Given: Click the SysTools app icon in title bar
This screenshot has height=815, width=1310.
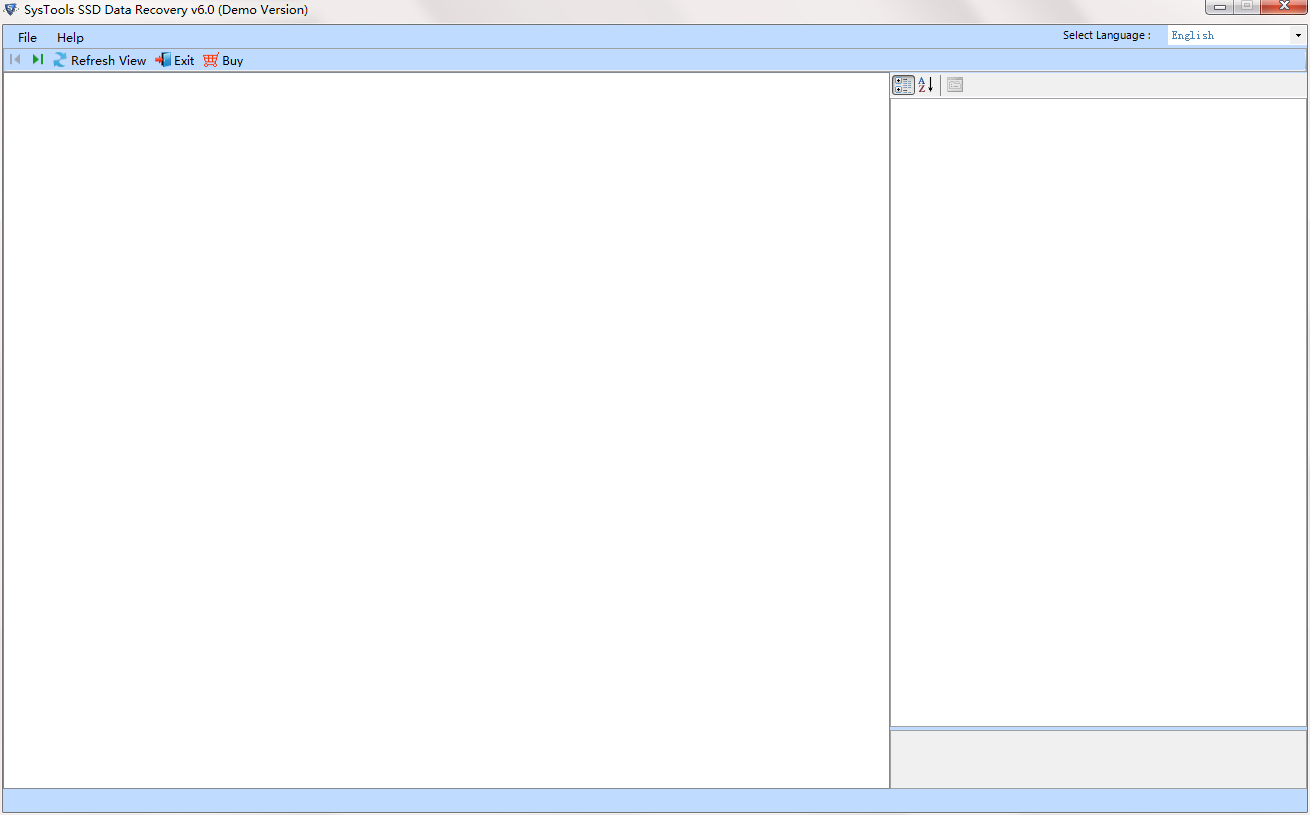Looking at the screenshot, I should (x=11, y=9).
